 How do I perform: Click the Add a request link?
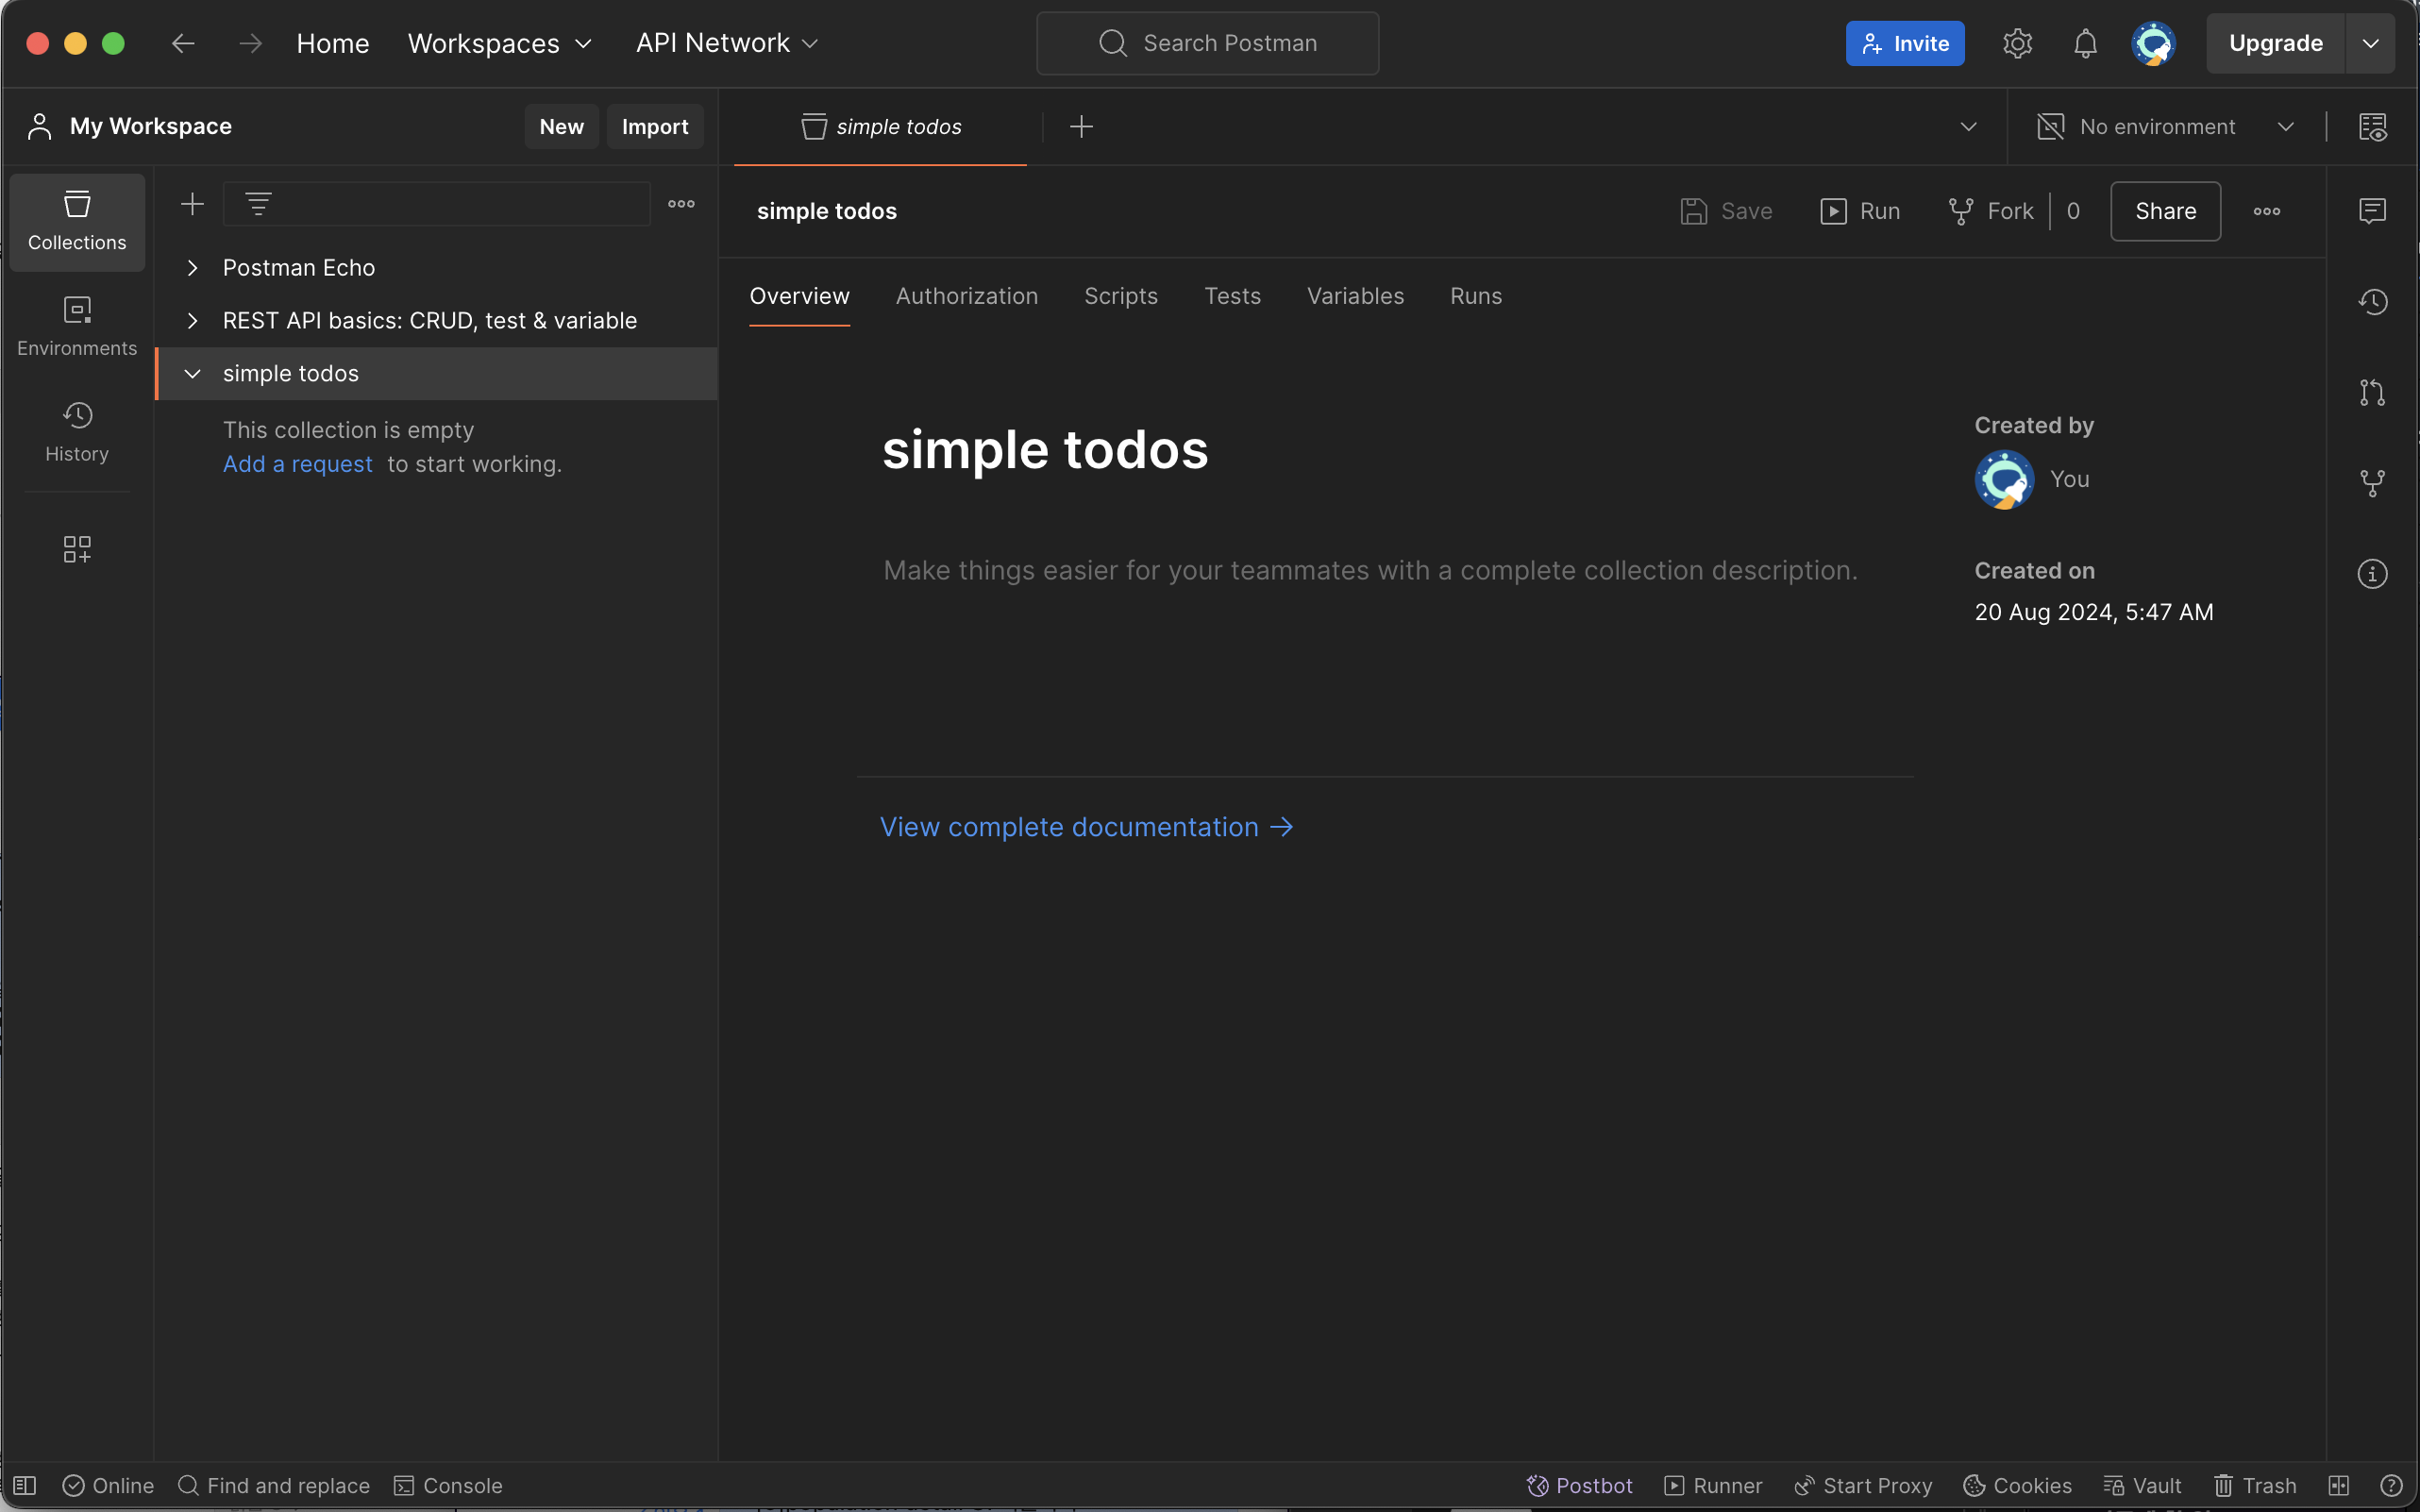click(297, 464)
